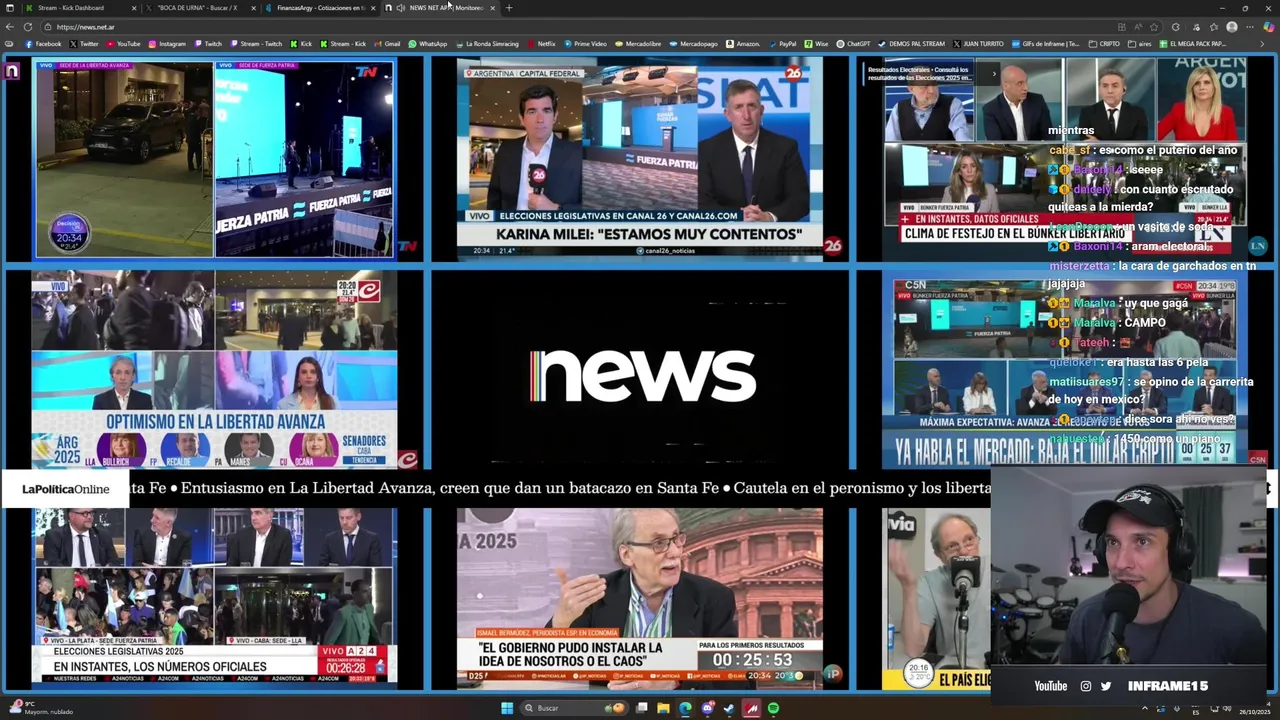Open Copilot sidebar icon
The width and height of the screenshot is (1280, 720).
pos(1267,27)
